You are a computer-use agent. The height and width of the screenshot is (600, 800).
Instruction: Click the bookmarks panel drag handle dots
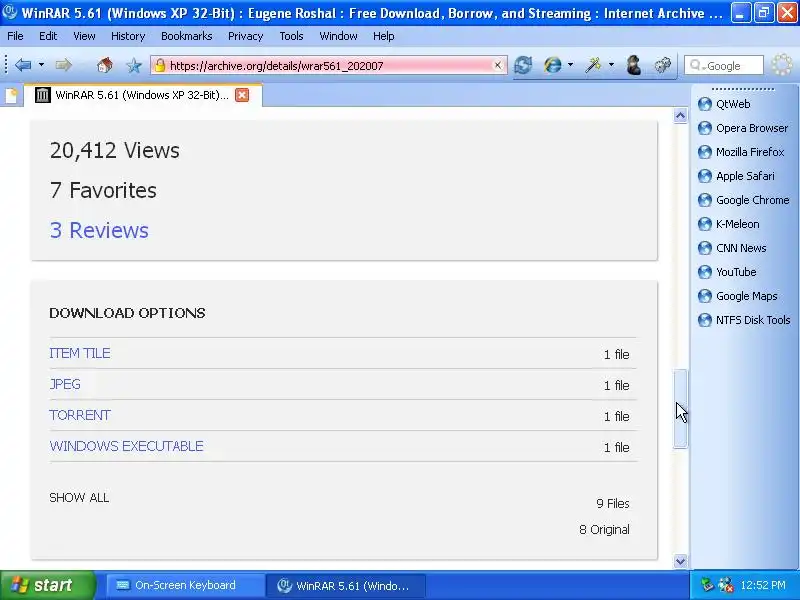click(742, 89)
